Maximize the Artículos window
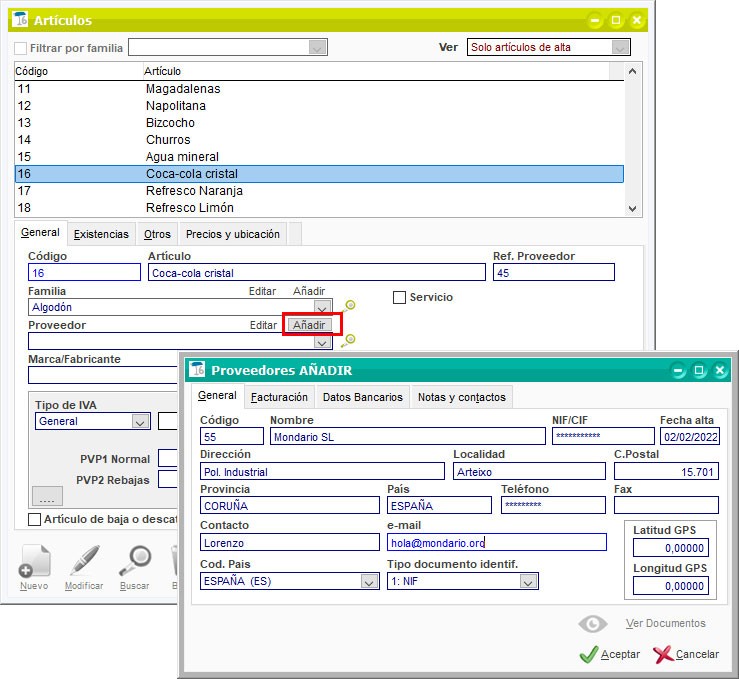739x679 pixels. (616, 20)
